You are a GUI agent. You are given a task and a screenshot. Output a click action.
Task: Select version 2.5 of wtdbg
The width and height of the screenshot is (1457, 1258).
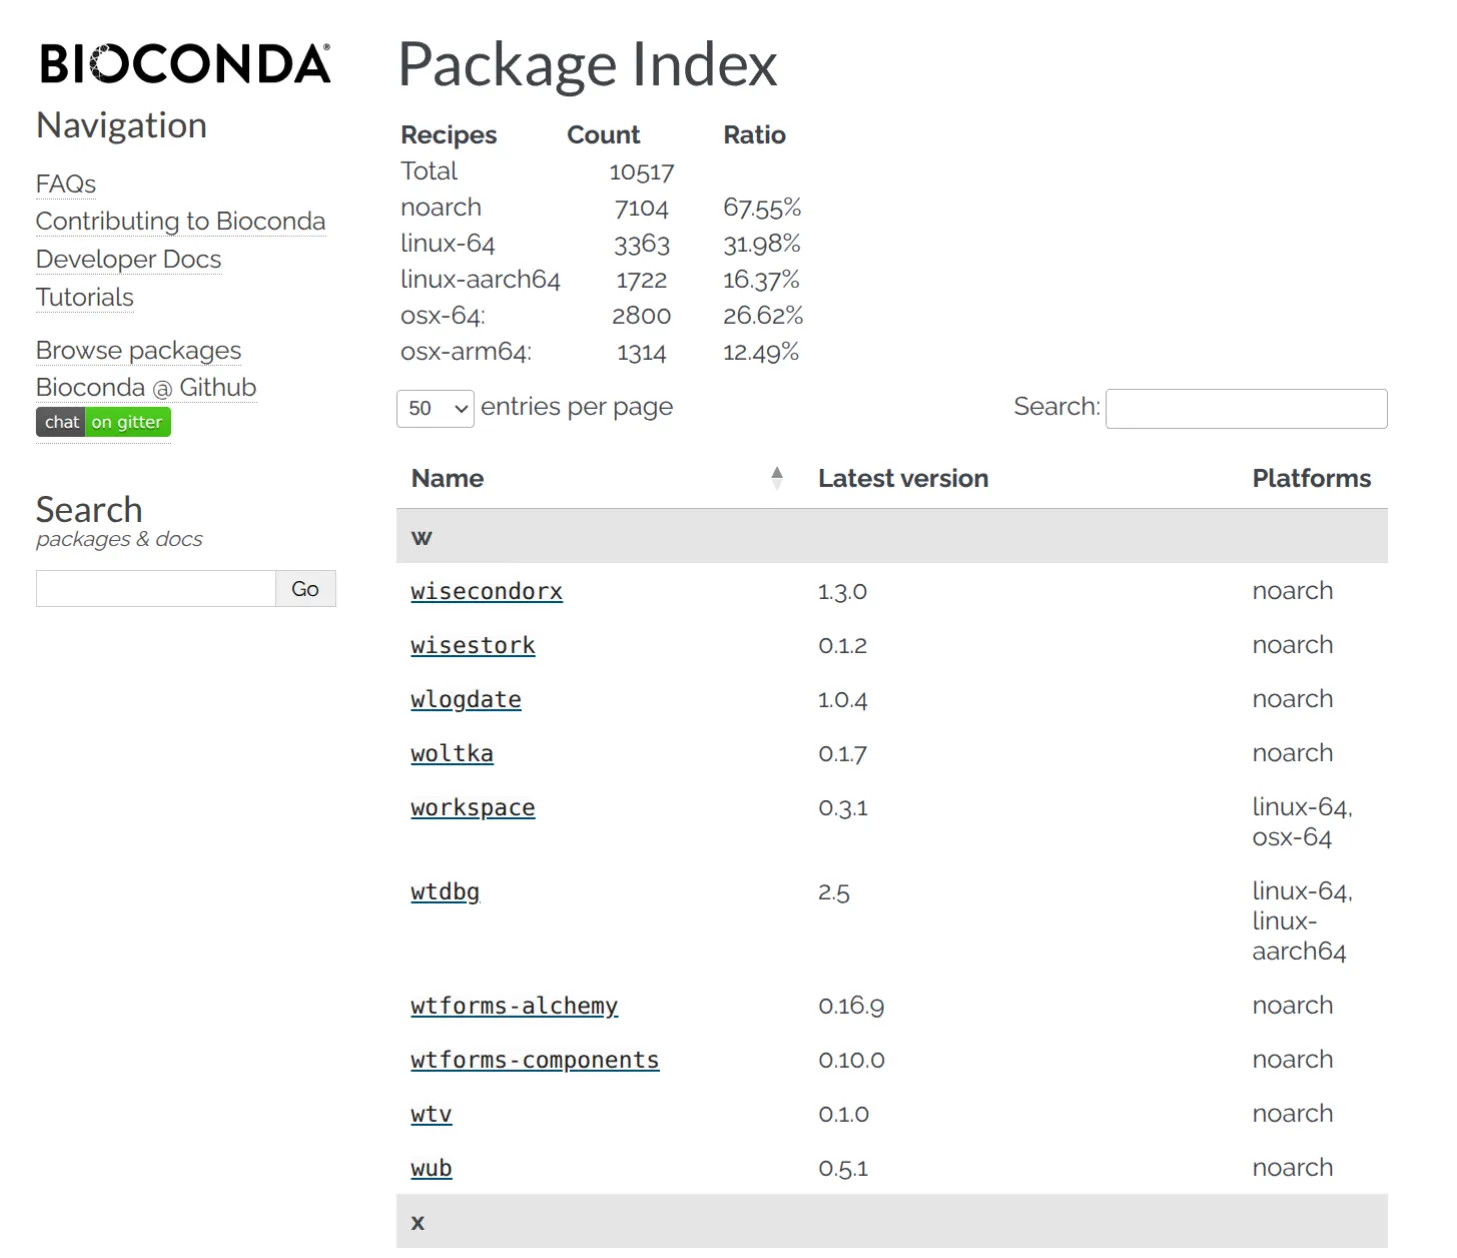pos(834,891)
